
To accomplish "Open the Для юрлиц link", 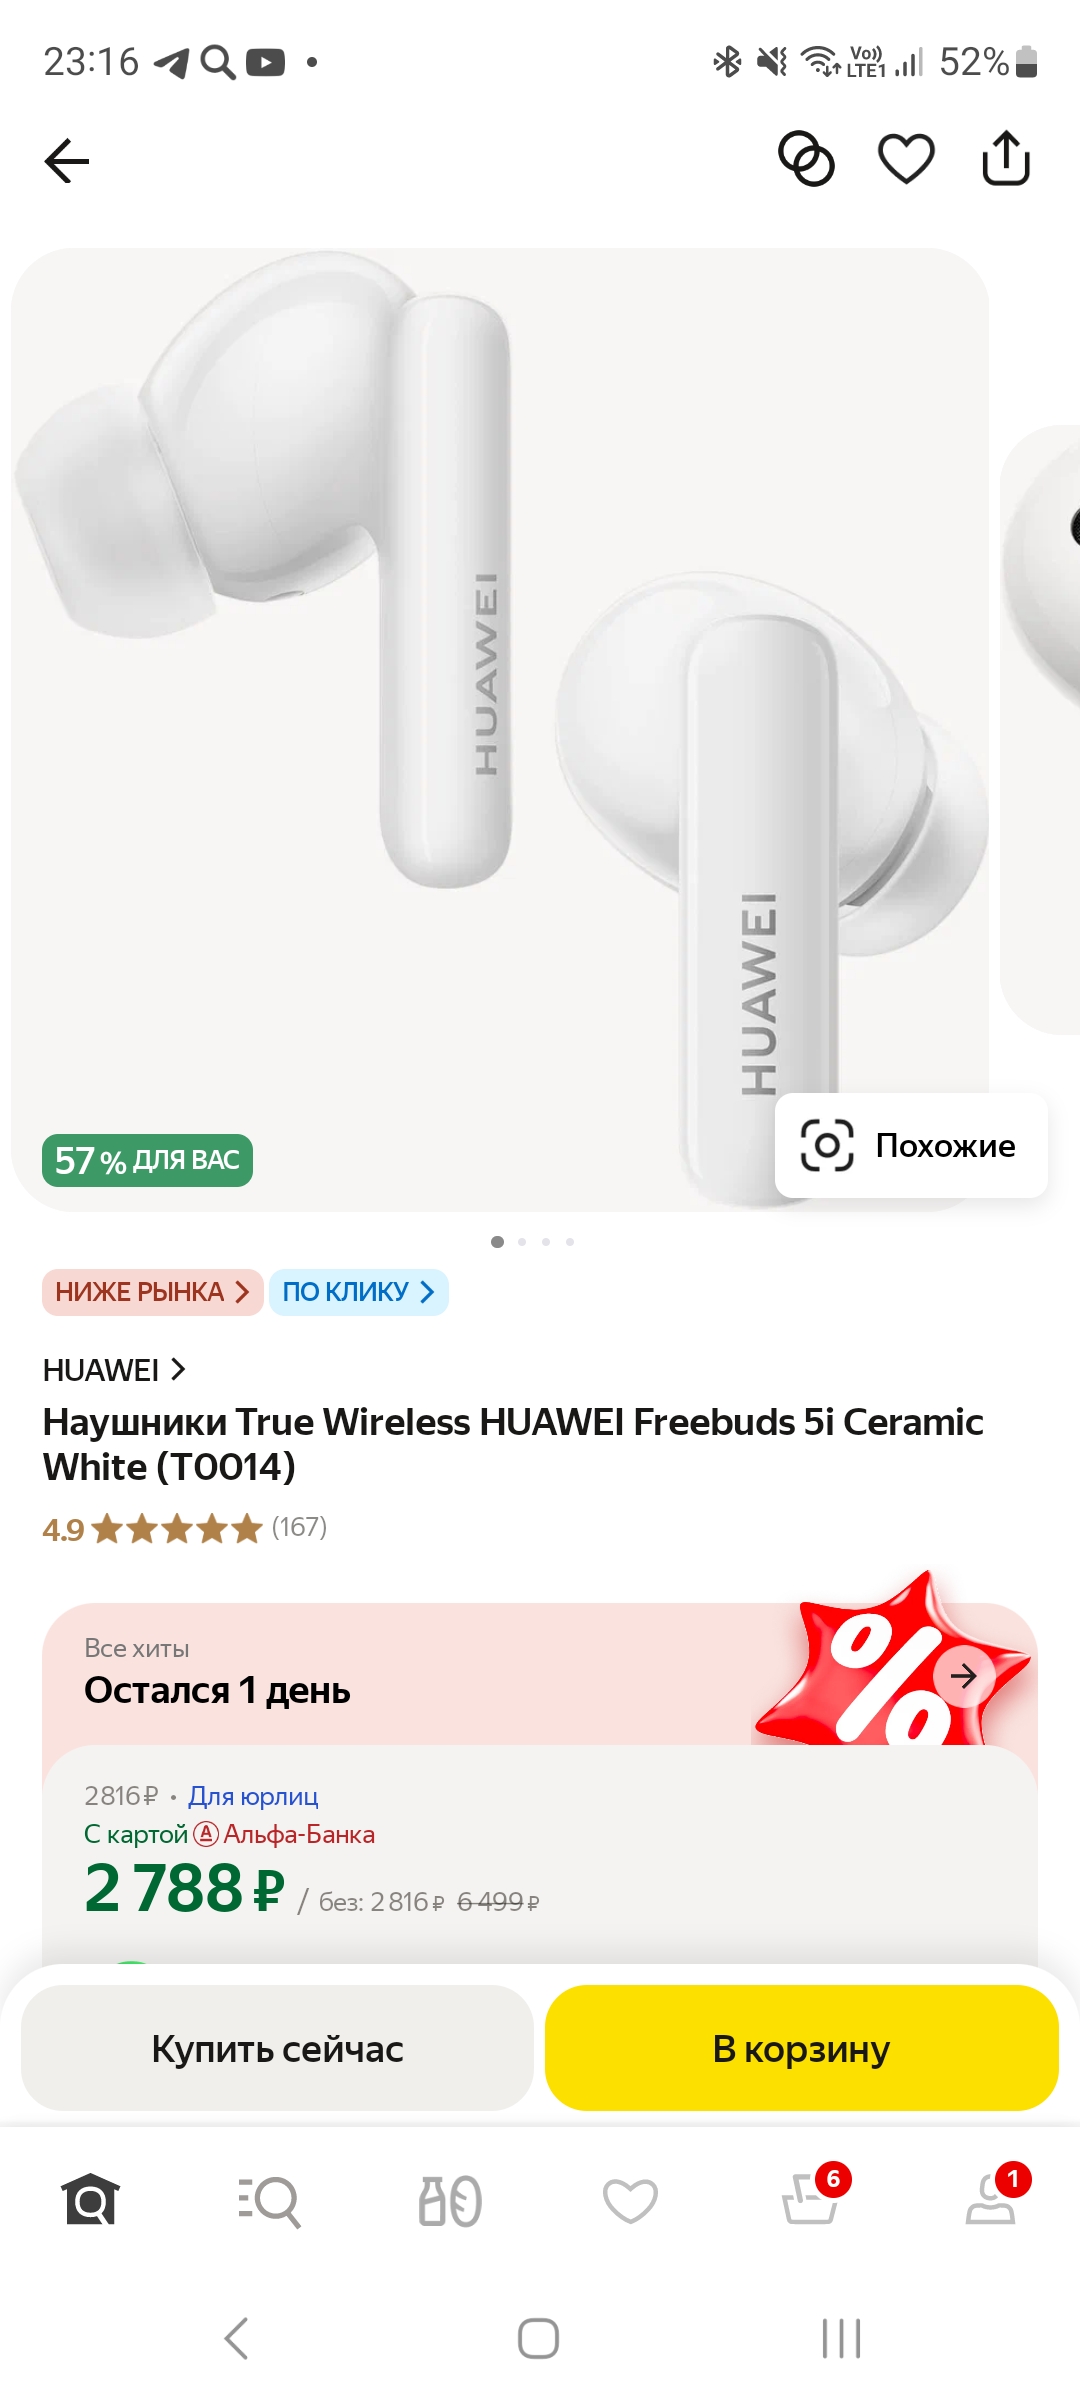I will (253, 1796).
